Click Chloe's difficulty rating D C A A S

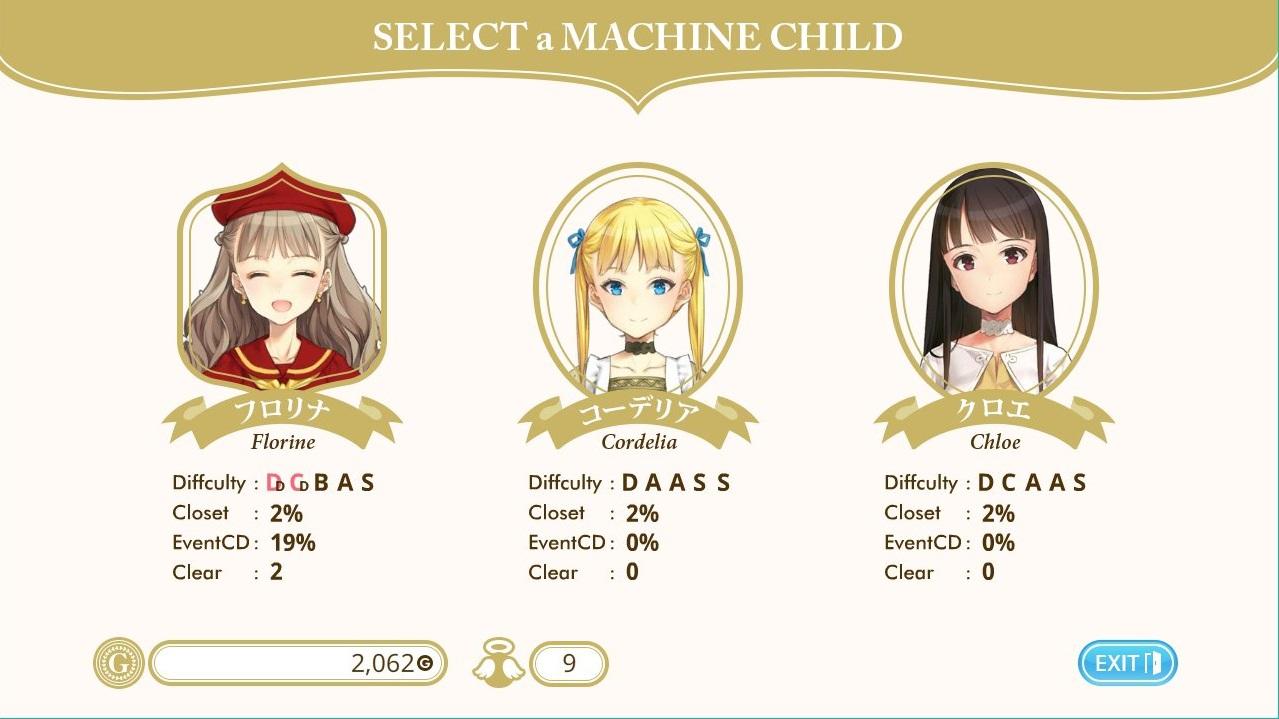1032,483
